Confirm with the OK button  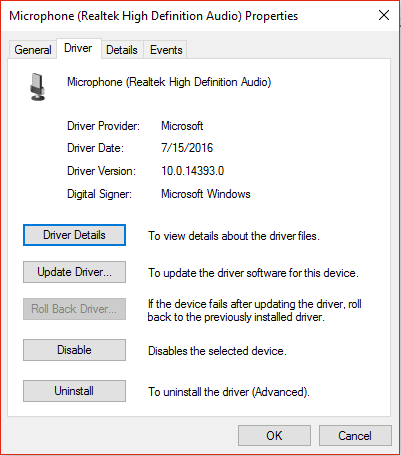click(274, 435)
